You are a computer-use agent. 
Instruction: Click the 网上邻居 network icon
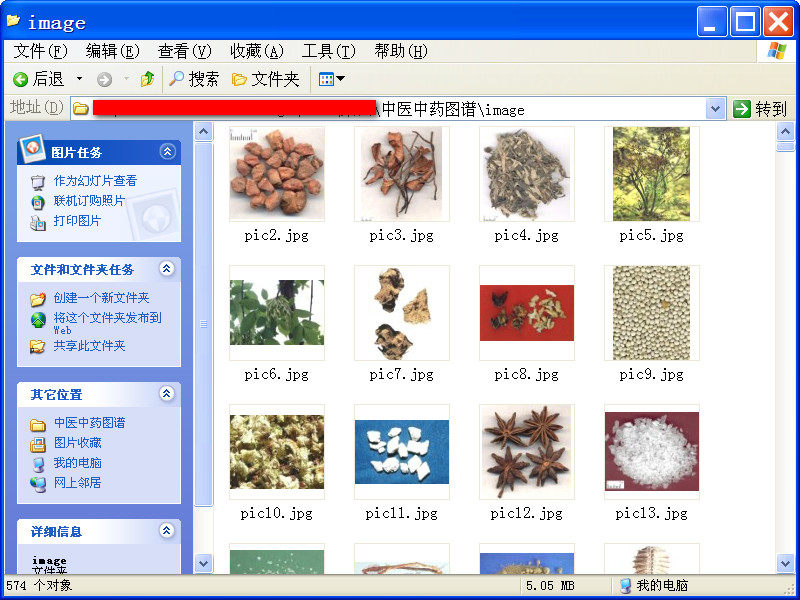point(38,484)
